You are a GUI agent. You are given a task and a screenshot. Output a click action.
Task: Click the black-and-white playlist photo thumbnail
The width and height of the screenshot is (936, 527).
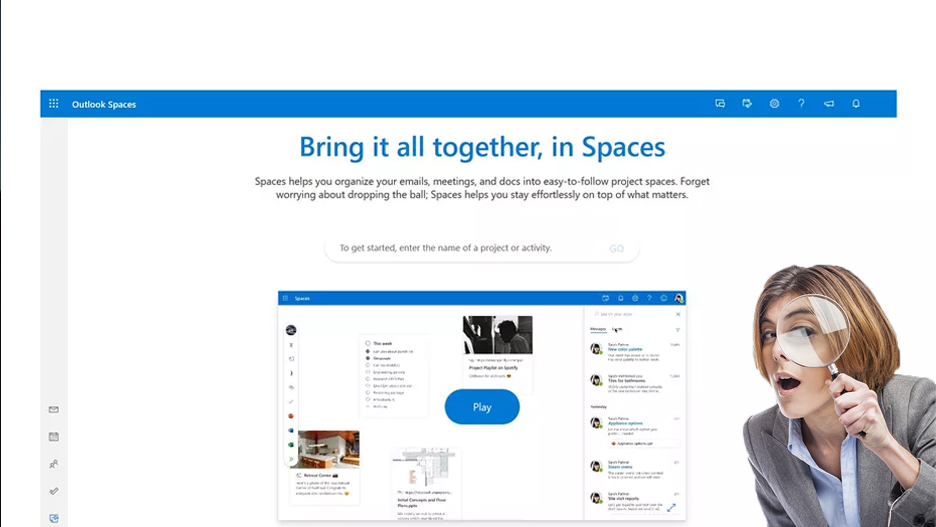pos(498,335)
